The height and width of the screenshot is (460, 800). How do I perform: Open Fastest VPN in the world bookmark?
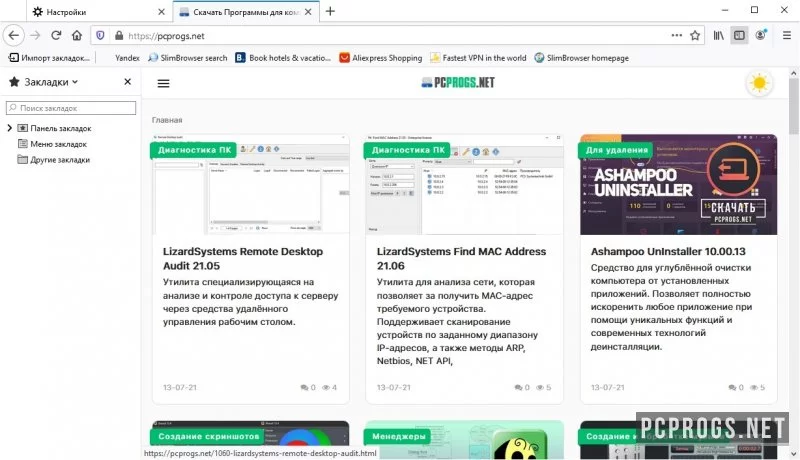point(478,58)
